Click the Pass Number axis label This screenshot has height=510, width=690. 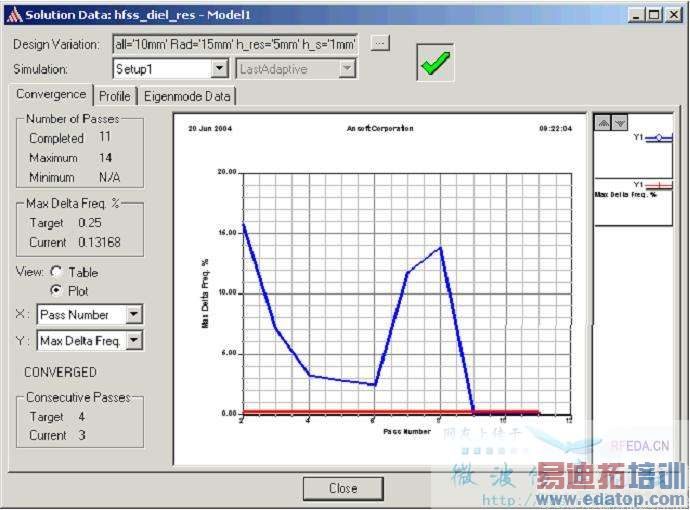407,432
